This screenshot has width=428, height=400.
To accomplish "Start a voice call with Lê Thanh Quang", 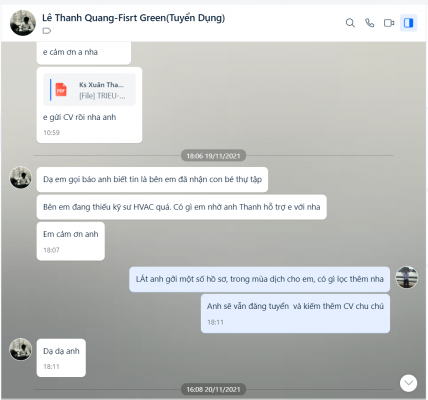I will [370, 23].
